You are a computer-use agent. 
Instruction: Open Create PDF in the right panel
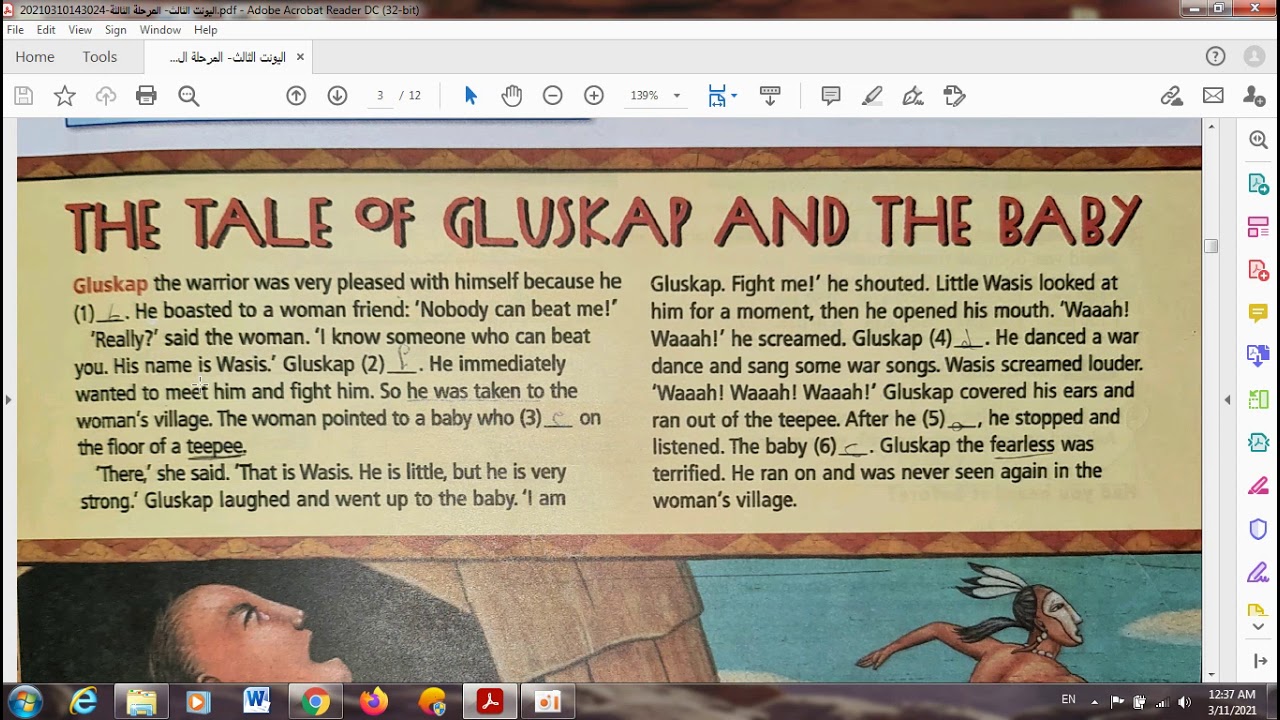(x=1258, y=270)
